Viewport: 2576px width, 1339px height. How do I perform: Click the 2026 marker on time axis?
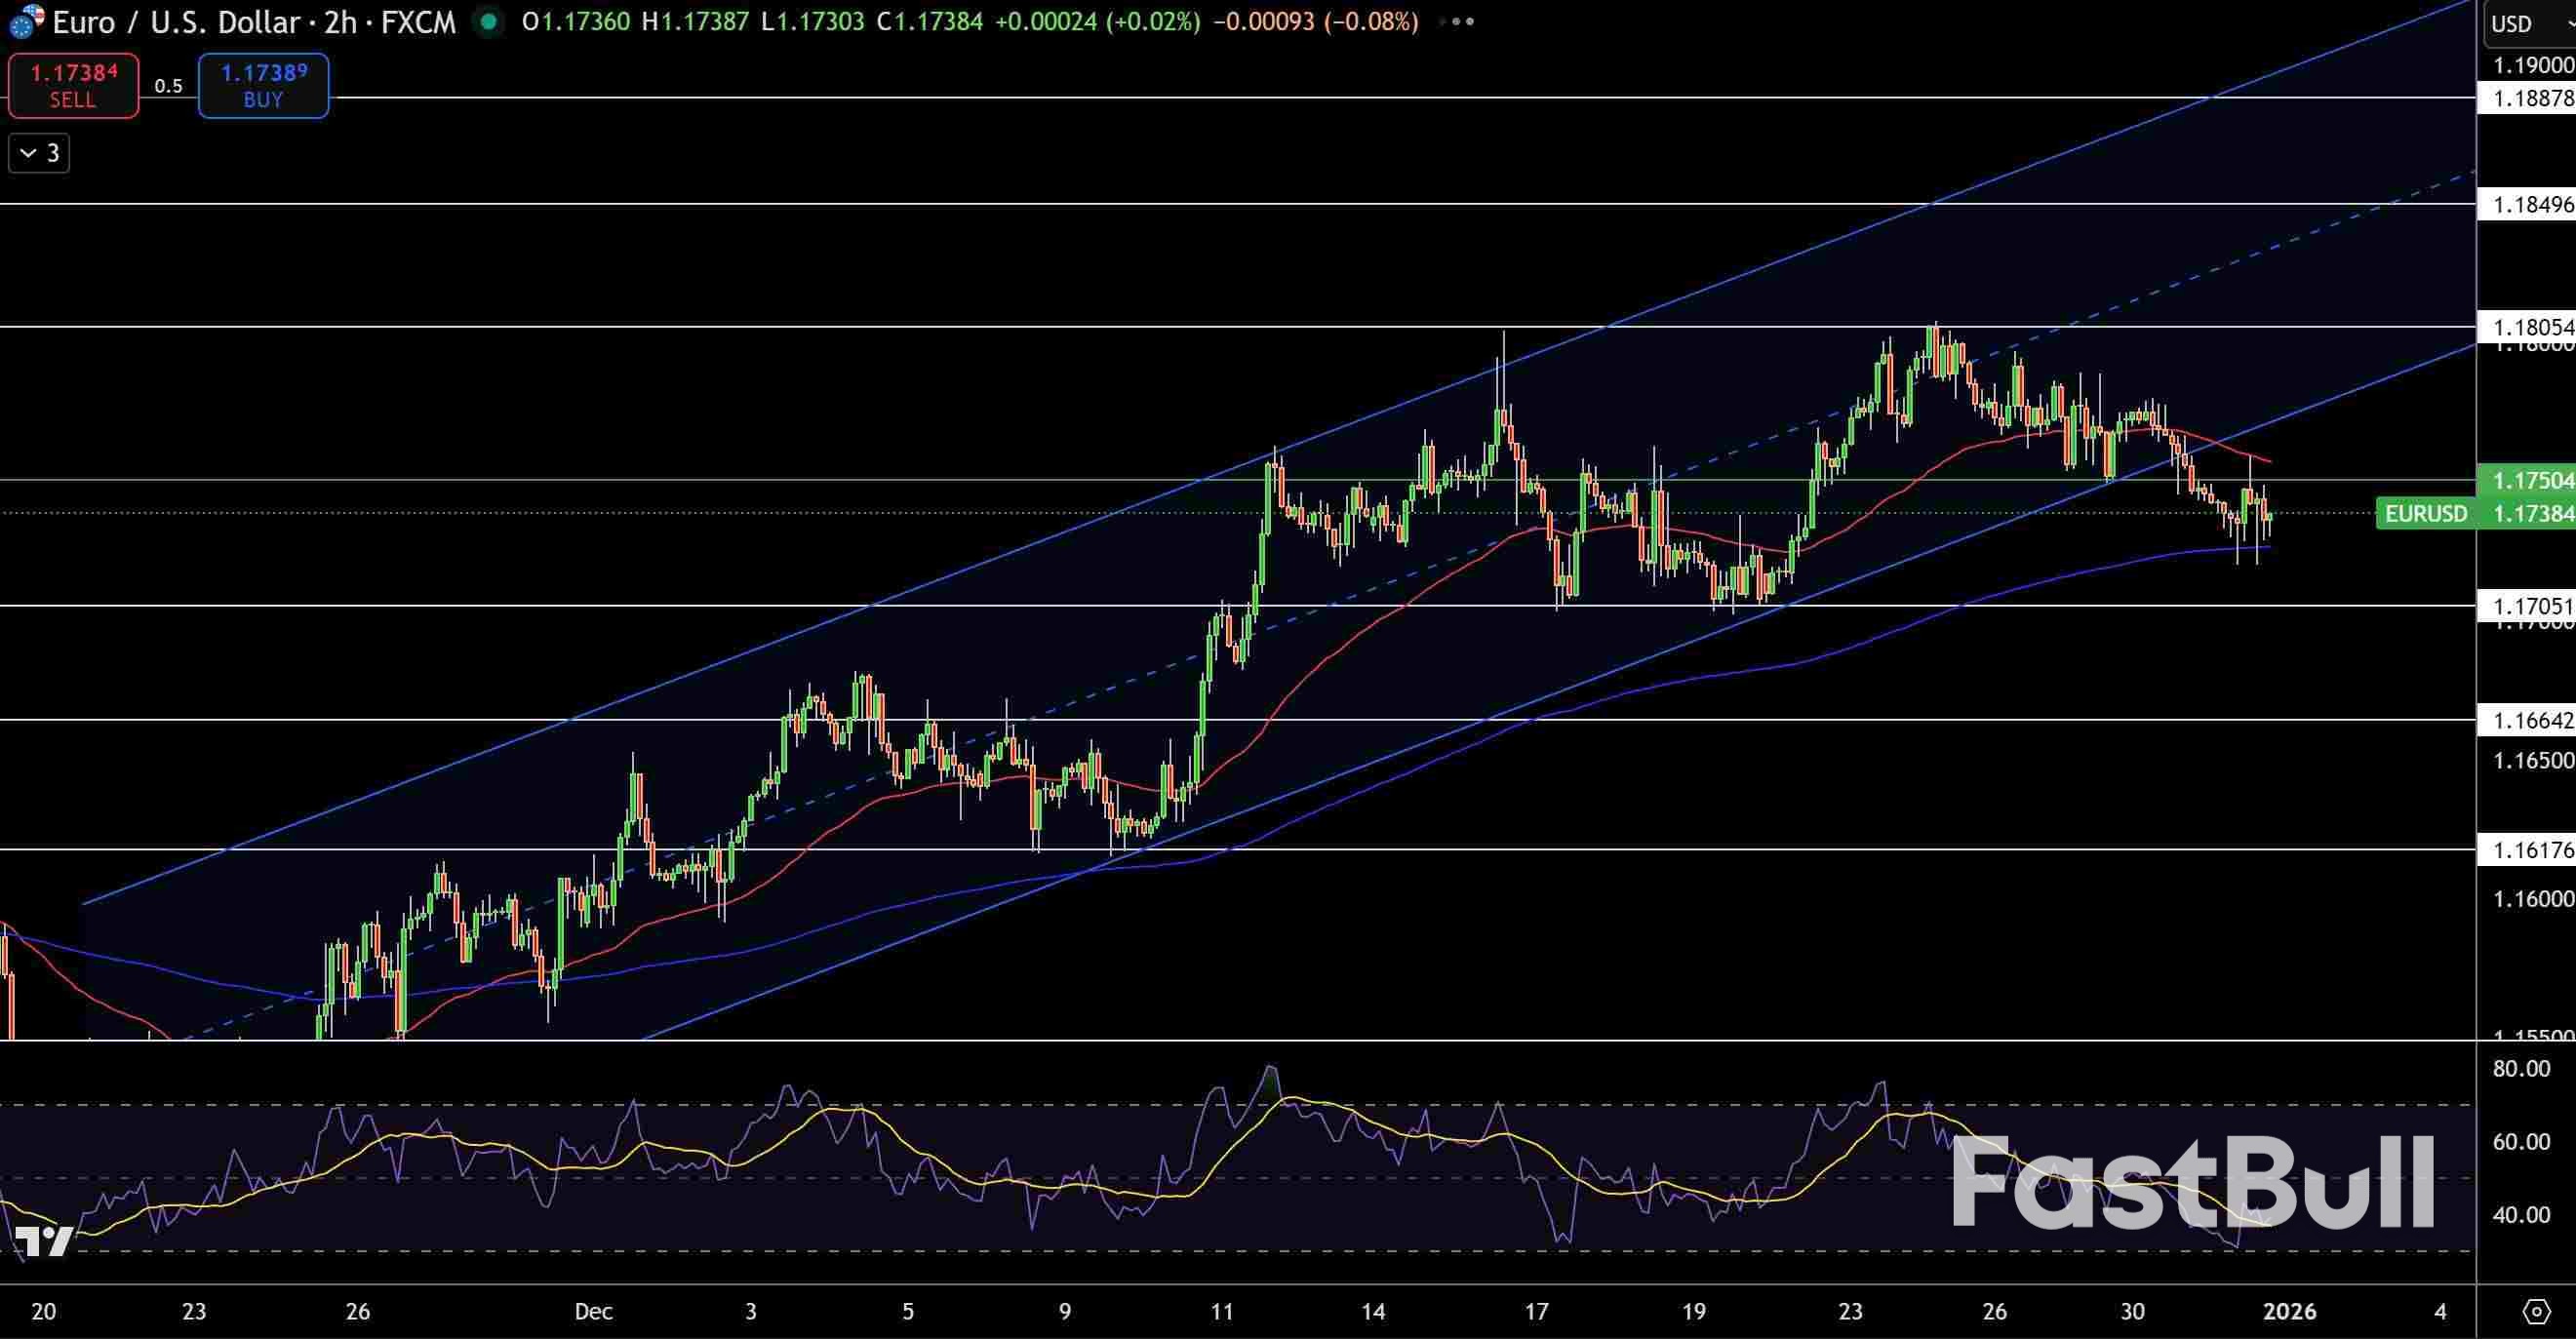(x=2288, y=1311)
